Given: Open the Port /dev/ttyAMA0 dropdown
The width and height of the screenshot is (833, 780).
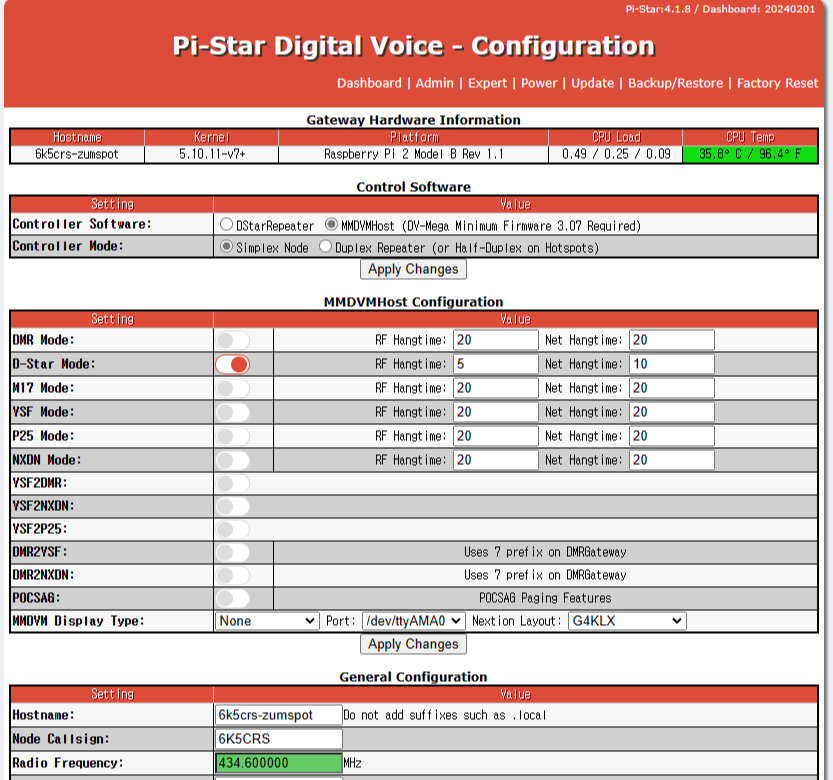Looking at the screenshot, I should [x=414, y=621].
